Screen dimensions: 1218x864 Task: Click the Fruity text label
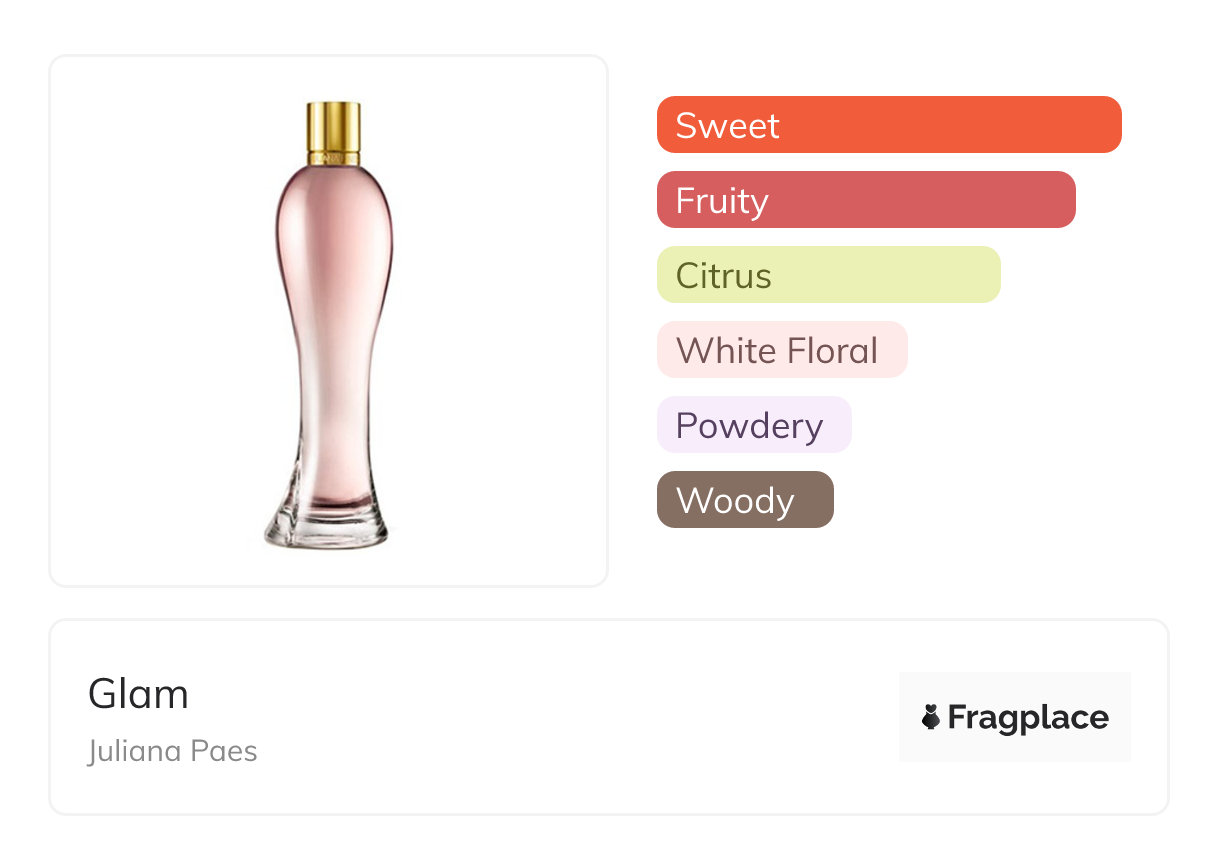721,200
